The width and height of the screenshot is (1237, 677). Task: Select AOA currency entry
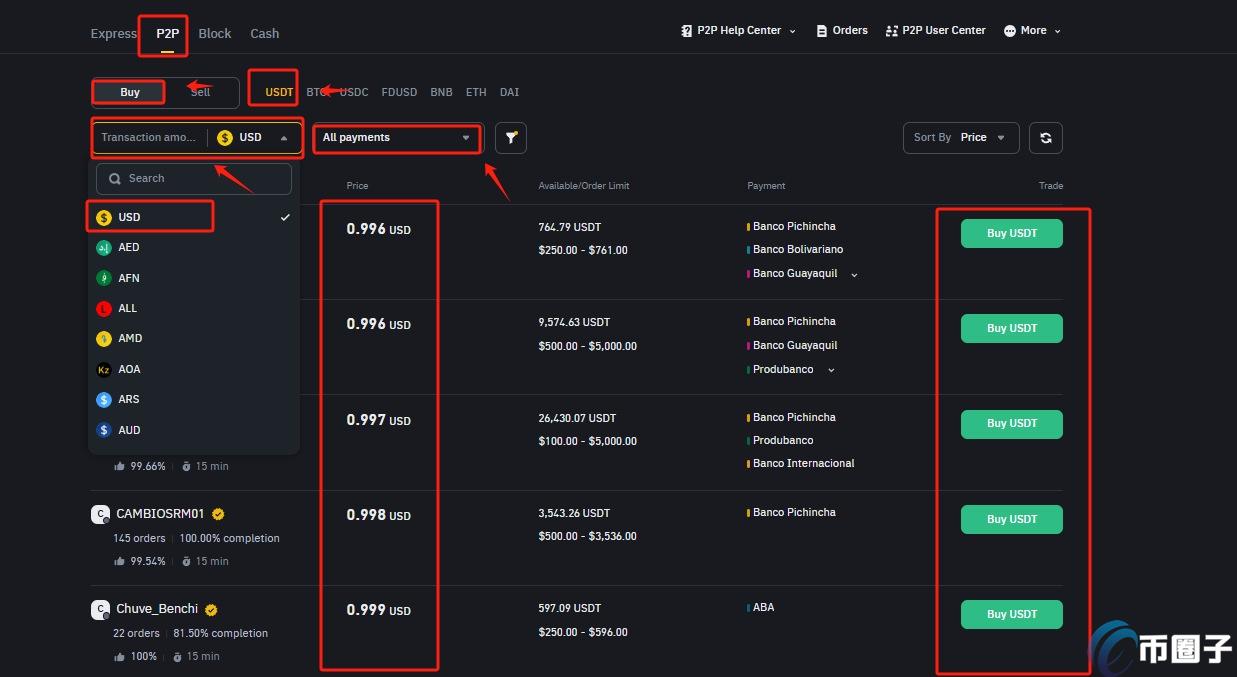(129, 369)
